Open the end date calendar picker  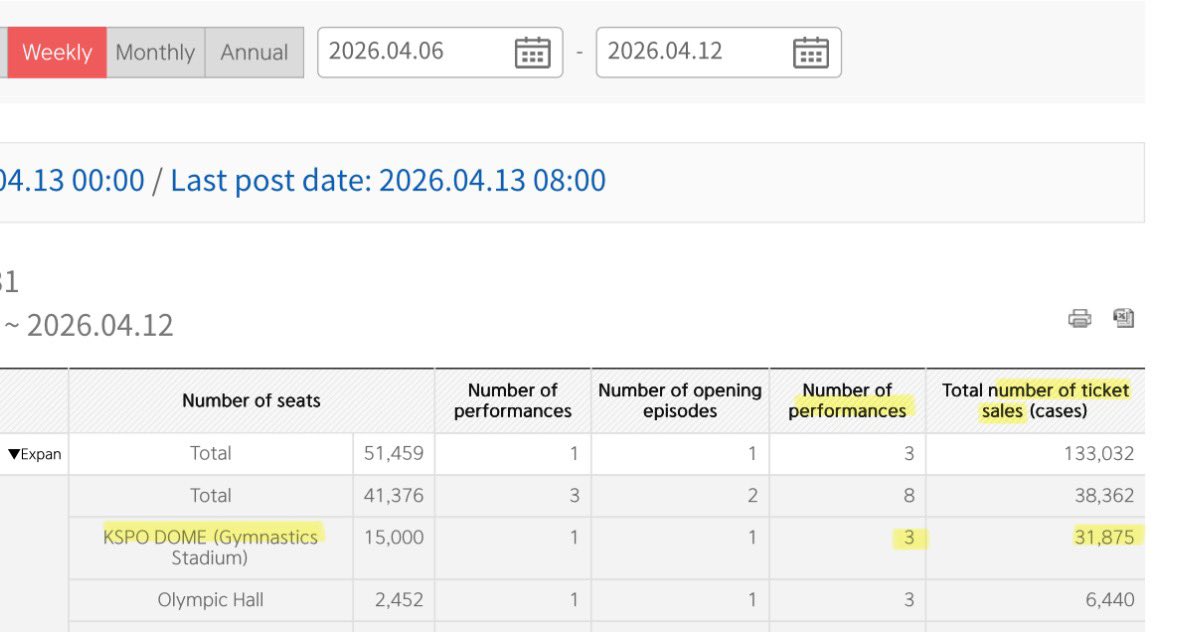tap(811, 53)
